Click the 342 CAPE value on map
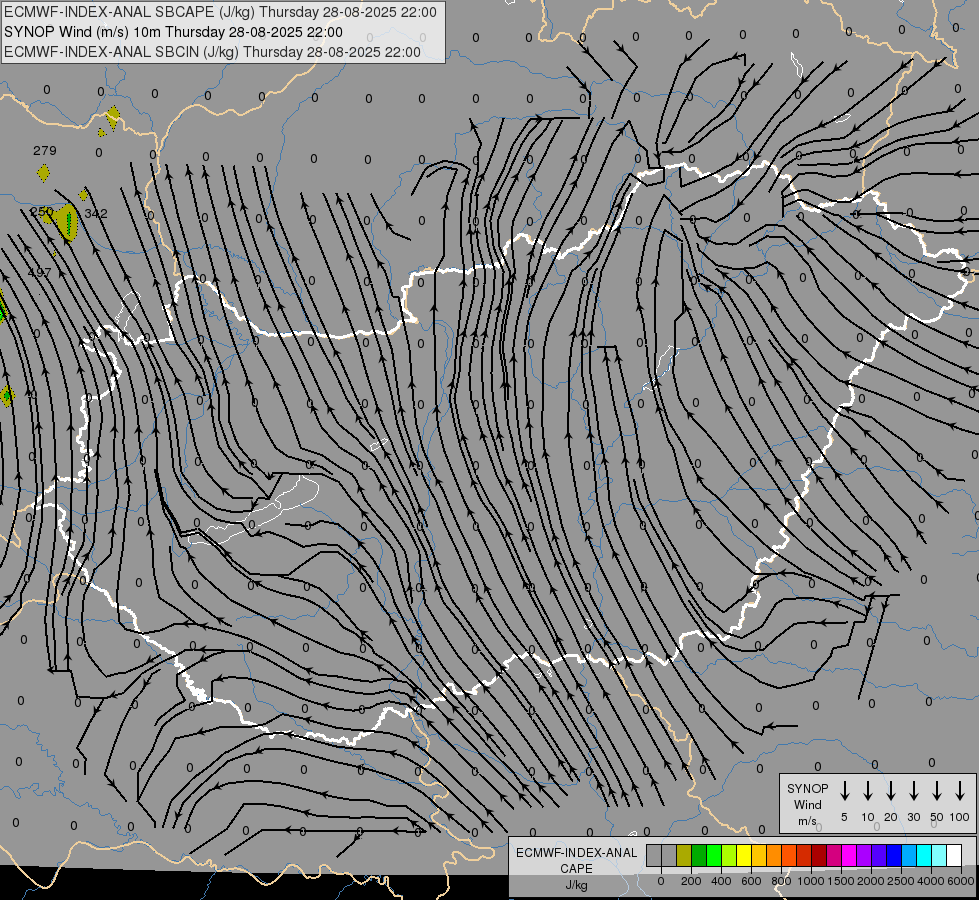Image resolution: width=979 pixels, height=900 pixels. 96,214
